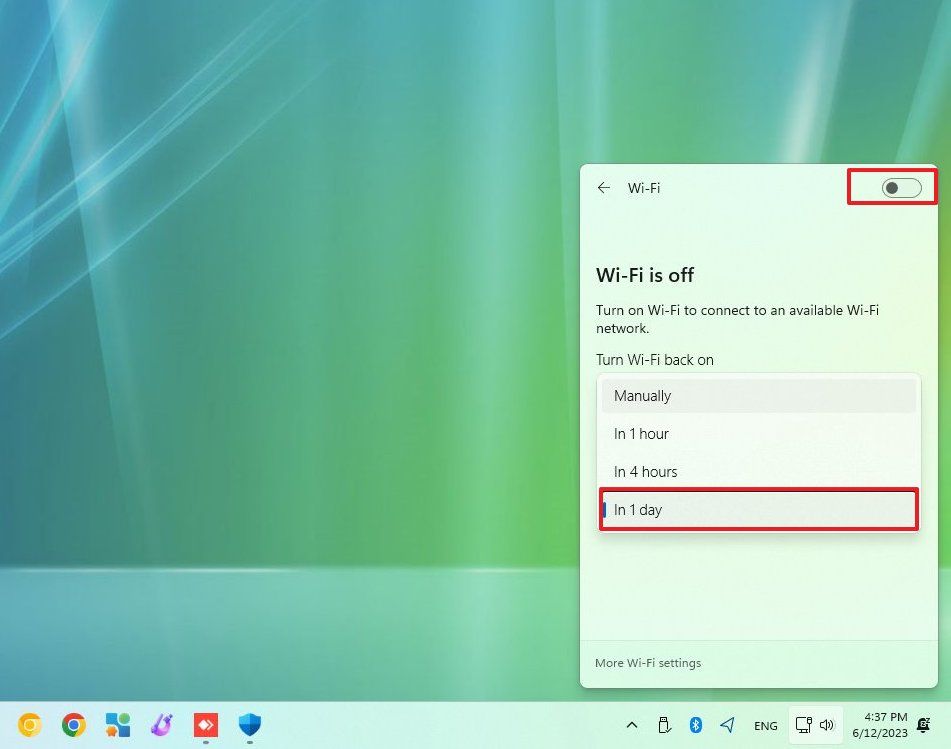Click the network and volume tray icon
Image resolution: width=951 pixels, height=749 pixels.
(x=812, y=724)
